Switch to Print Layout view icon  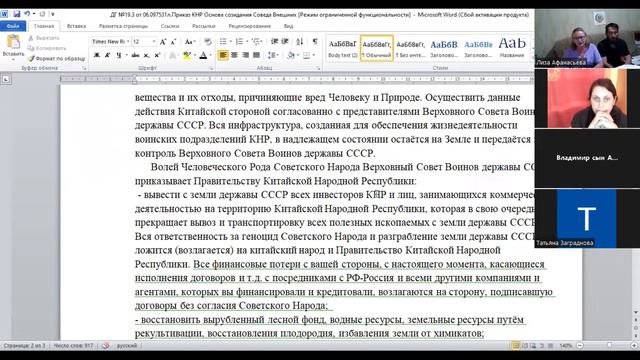click(x=516, y=346)
